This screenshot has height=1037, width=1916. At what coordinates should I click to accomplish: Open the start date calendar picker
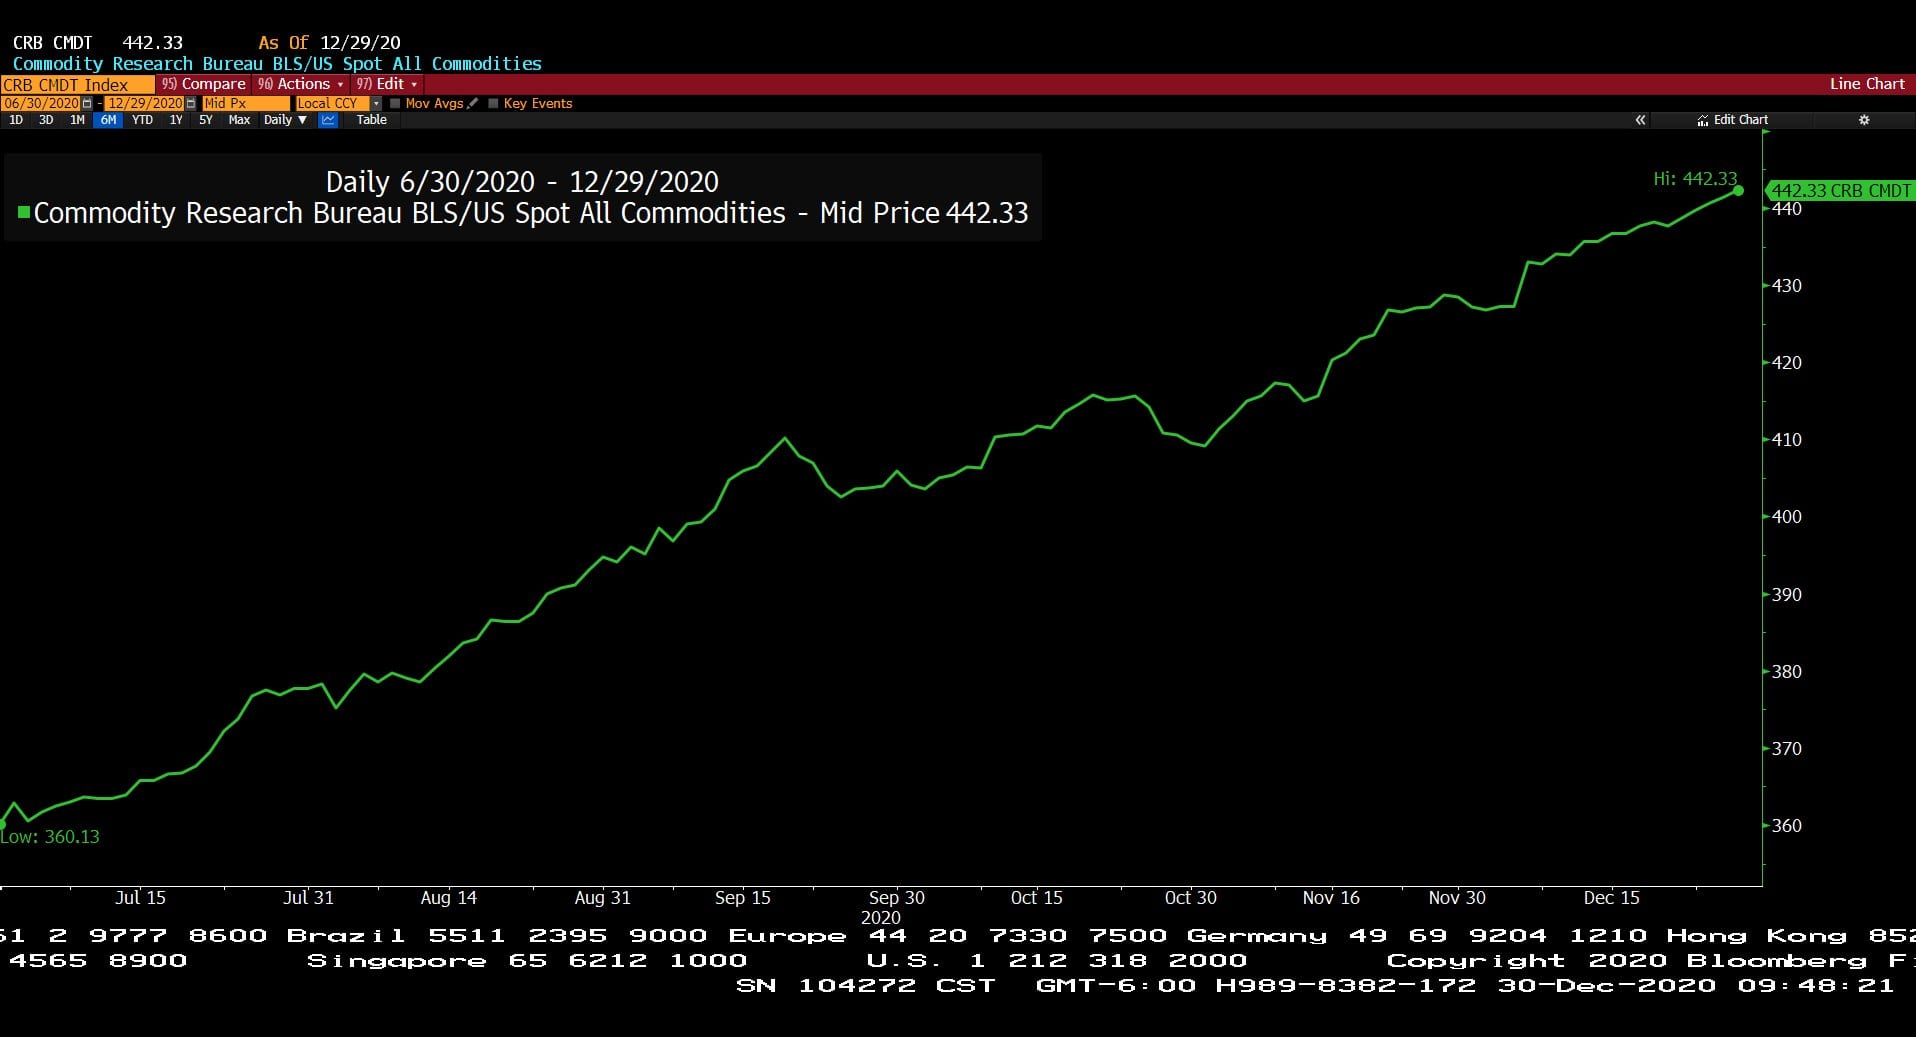click(x=87, y=103)
